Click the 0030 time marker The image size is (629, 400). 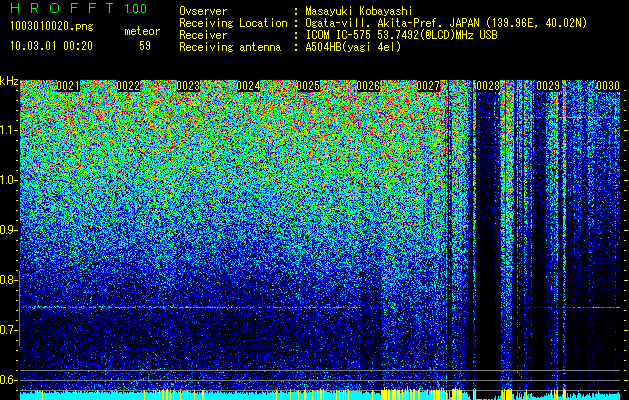pyautogui.click(x=608, y=86)
